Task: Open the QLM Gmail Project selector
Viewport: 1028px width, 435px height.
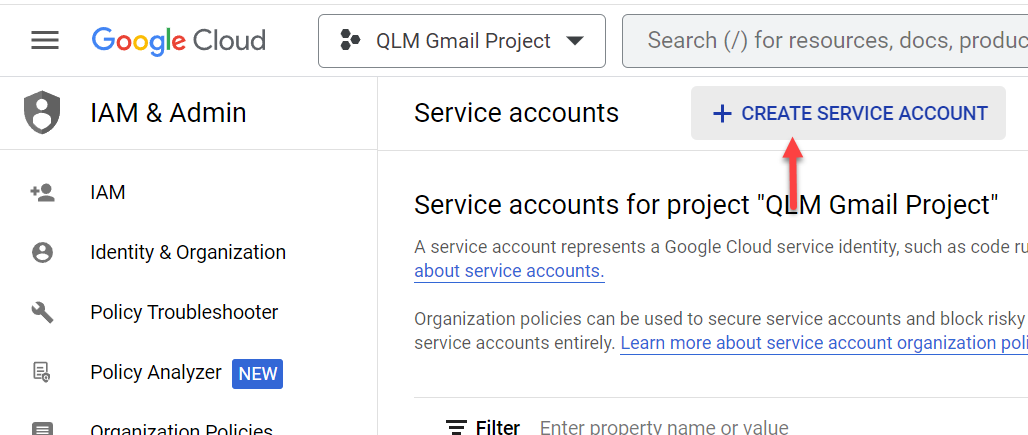Action: (x=462, y=41)
